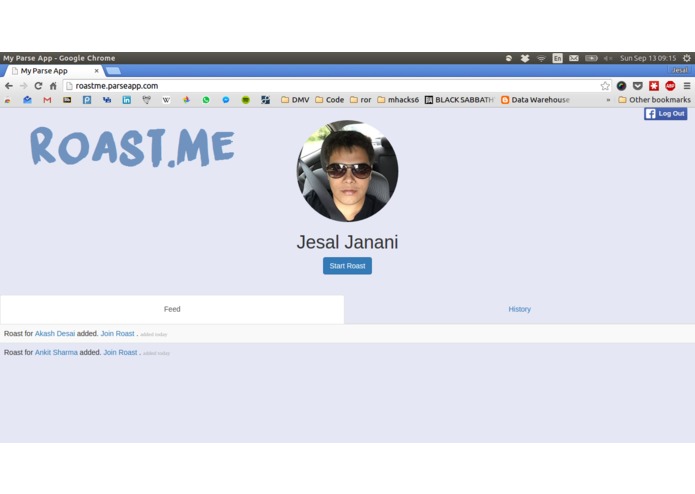The image size is (695, 494).
Task: Open the En keyboard language indicator
Action: (558, 58)
